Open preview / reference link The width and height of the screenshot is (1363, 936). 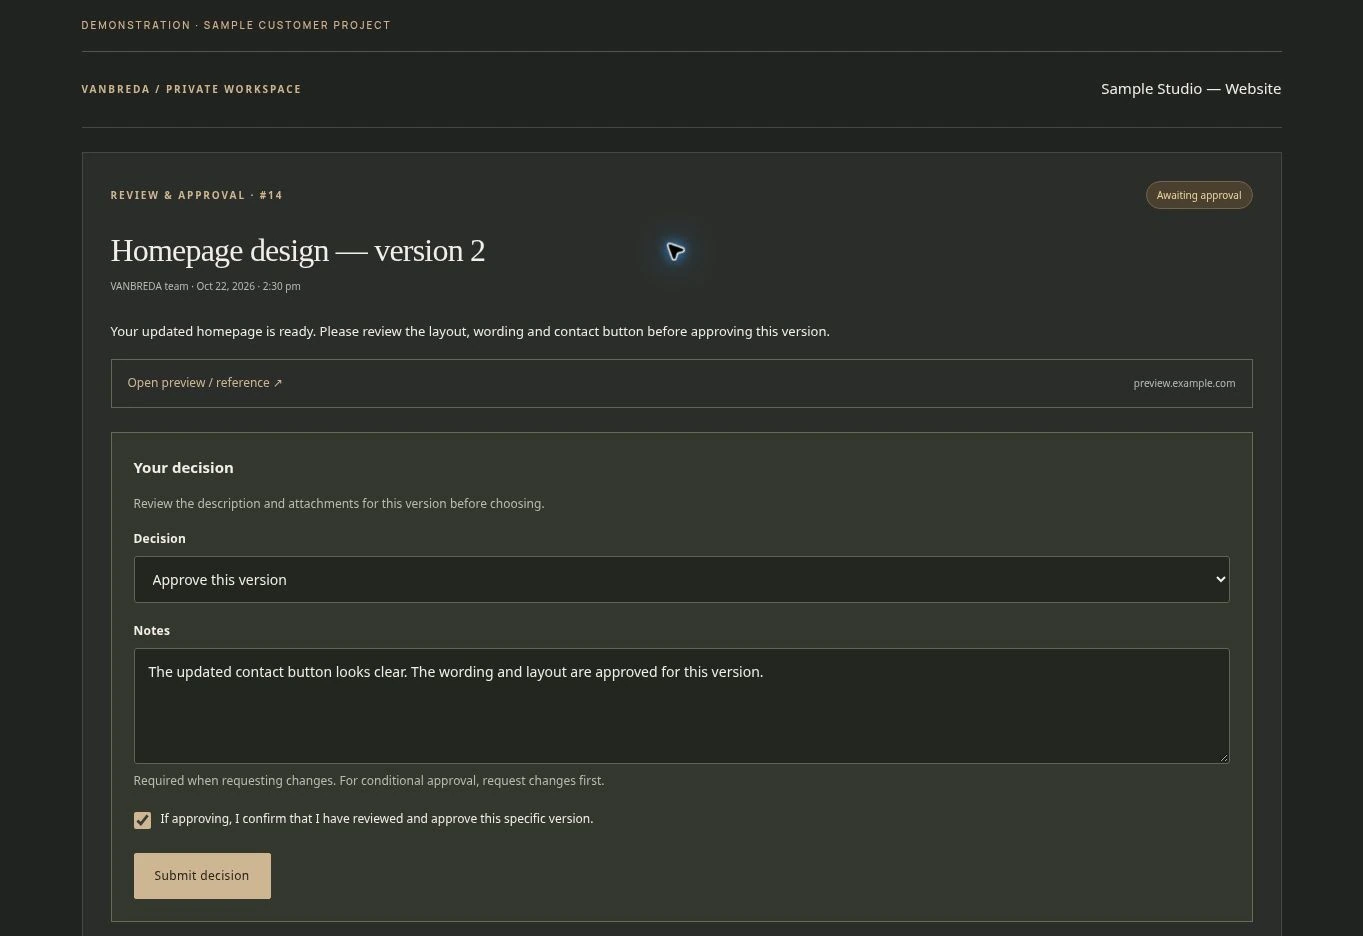(205, 383)
